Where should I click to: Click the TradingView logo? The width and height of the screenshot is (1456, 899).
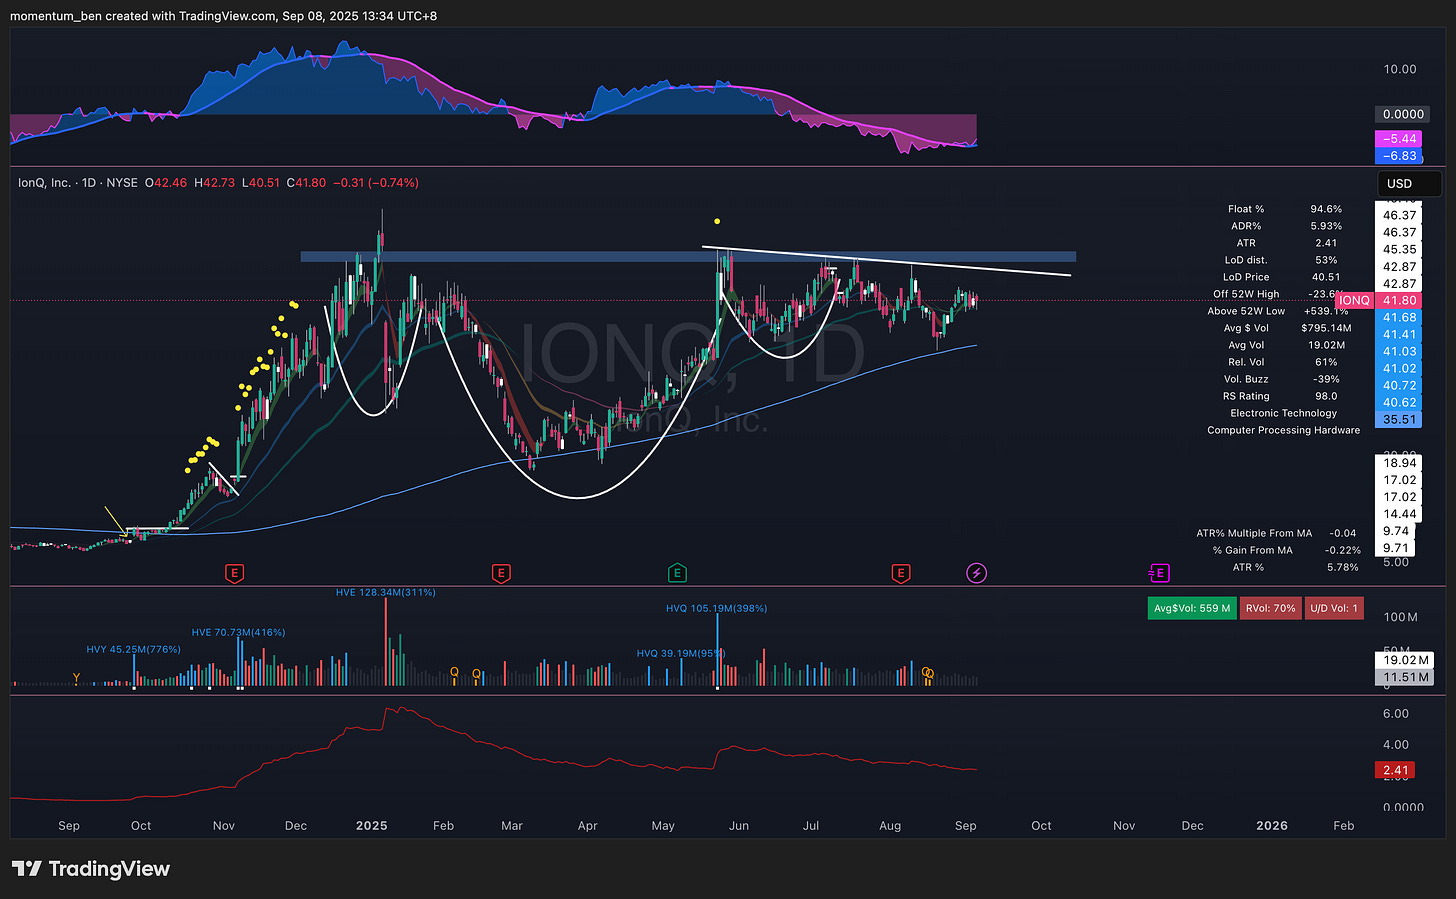click(91, 868)
